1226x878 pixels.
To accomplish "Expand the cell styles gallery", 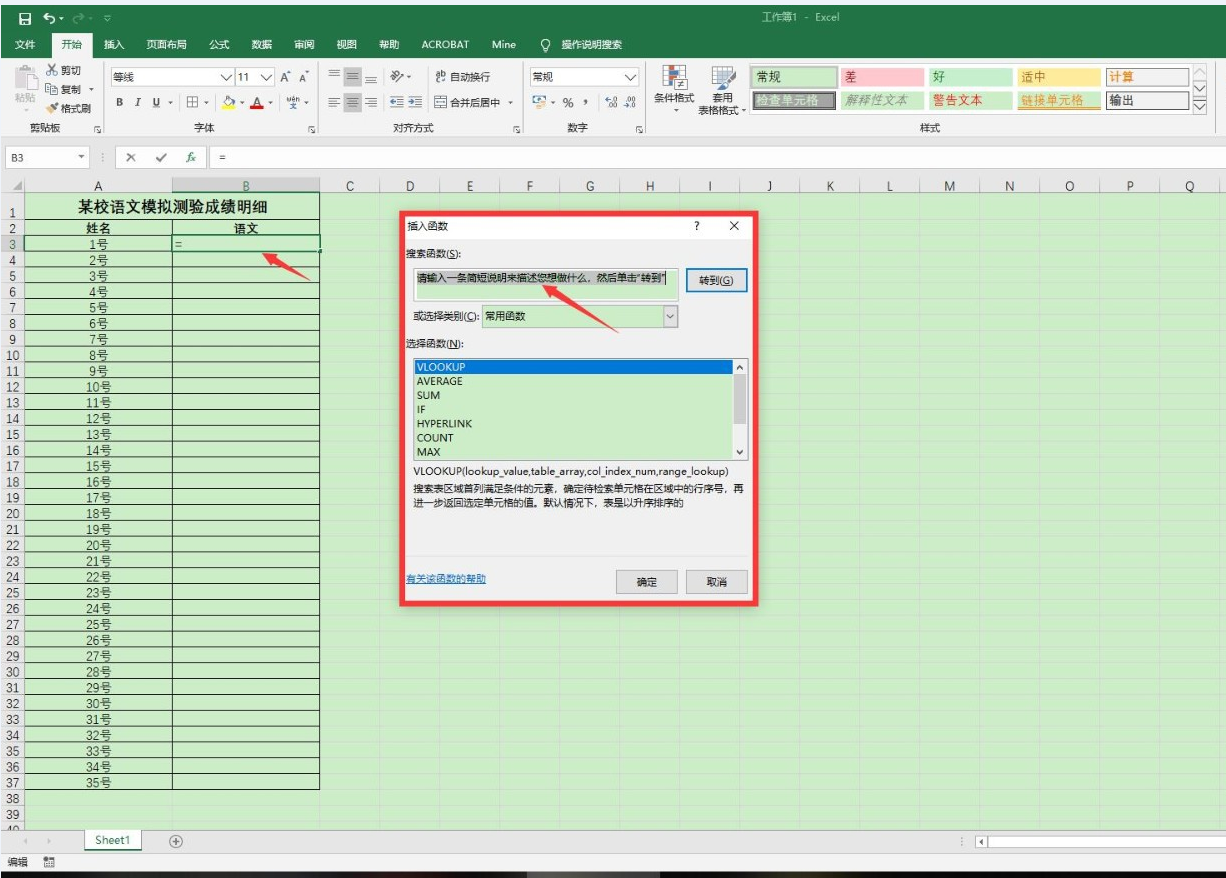I will pos(1200,104).
